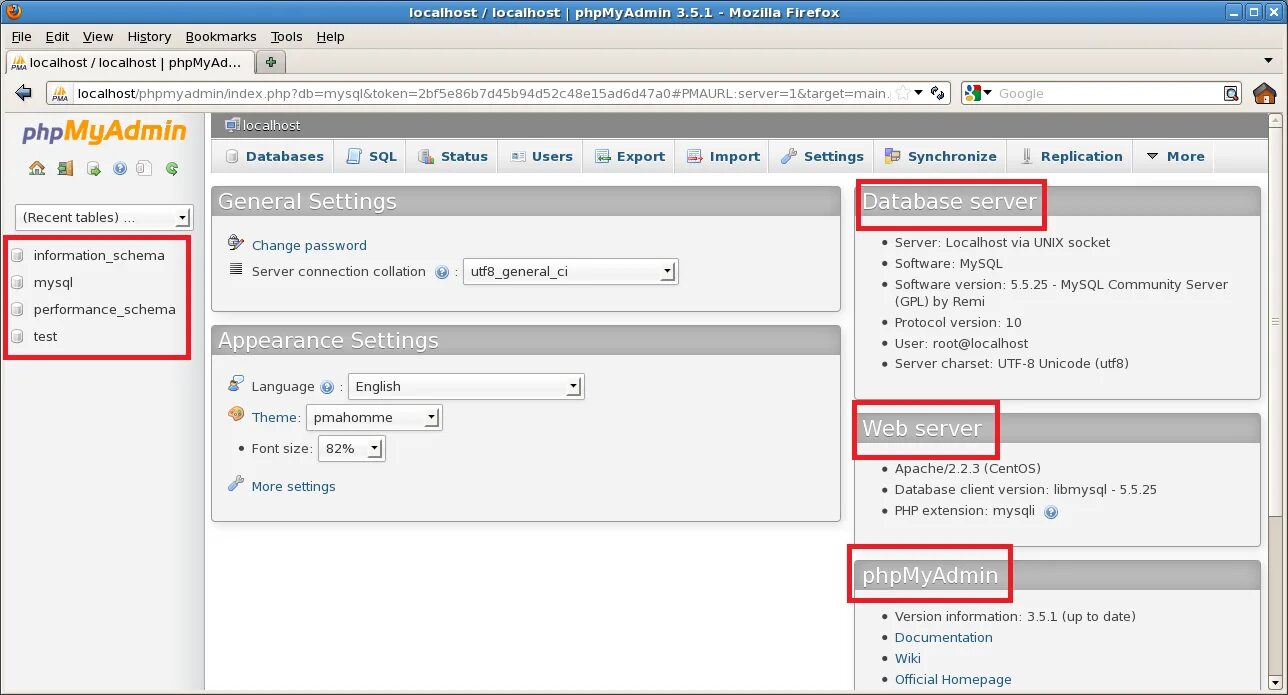
Task: Open the Edit menu
Action: point(57,36)
